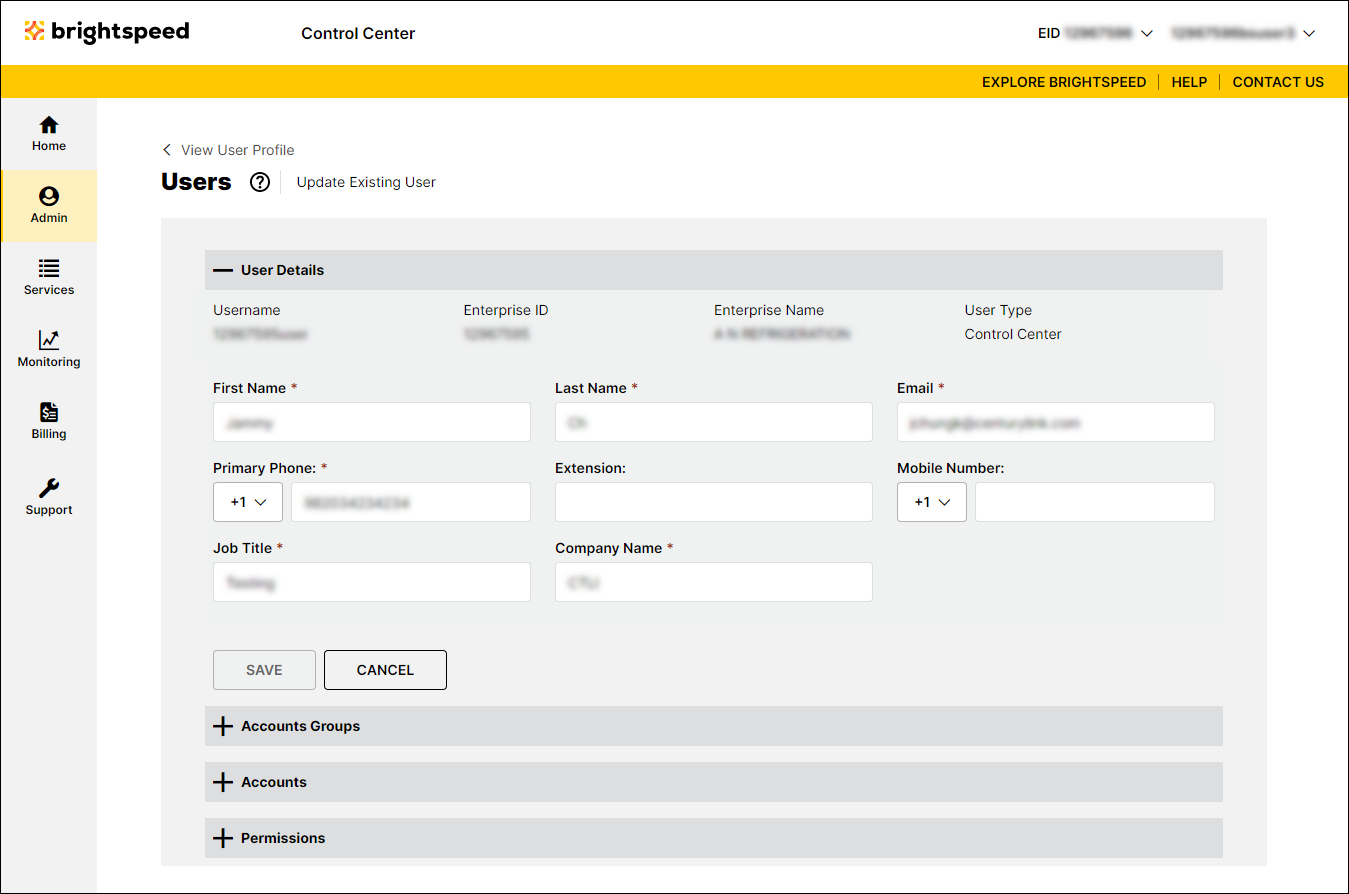Expand the Accounts section
This screenshot has height=894, width=1349.
[x=714, y=782]
